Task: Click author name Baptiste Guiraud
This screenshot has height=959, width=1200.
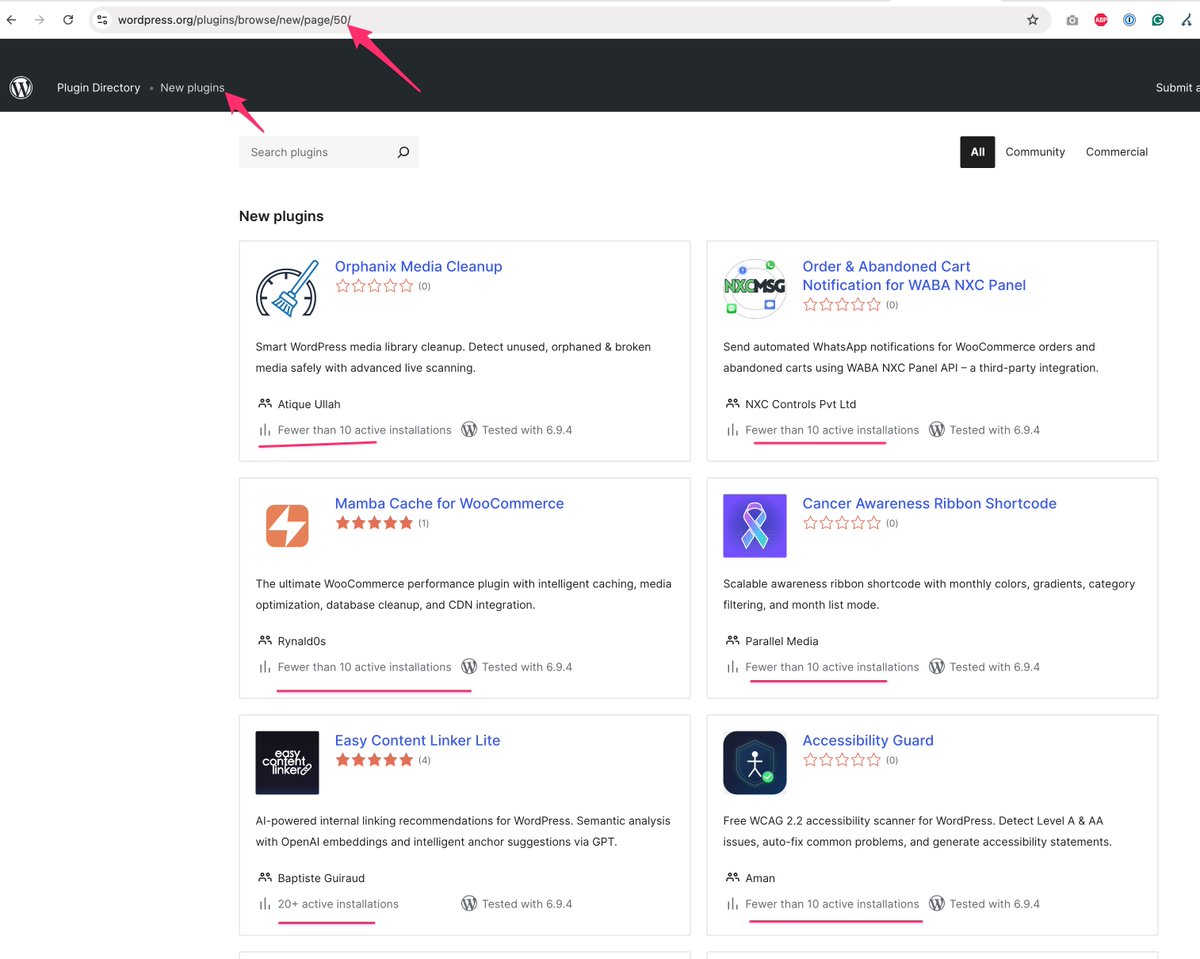Action: coord(319,878)
